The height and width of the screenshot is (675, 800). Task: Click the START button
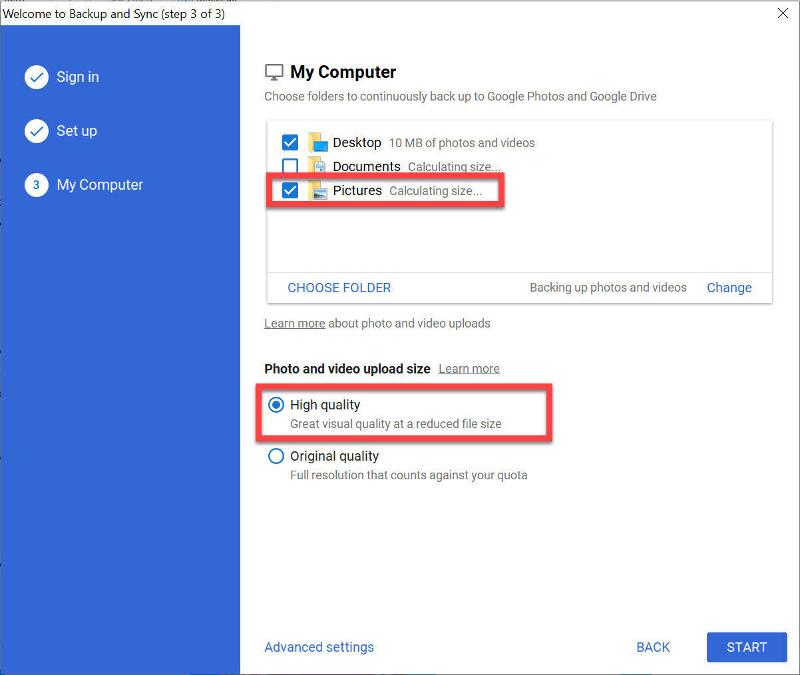point(746,647)
